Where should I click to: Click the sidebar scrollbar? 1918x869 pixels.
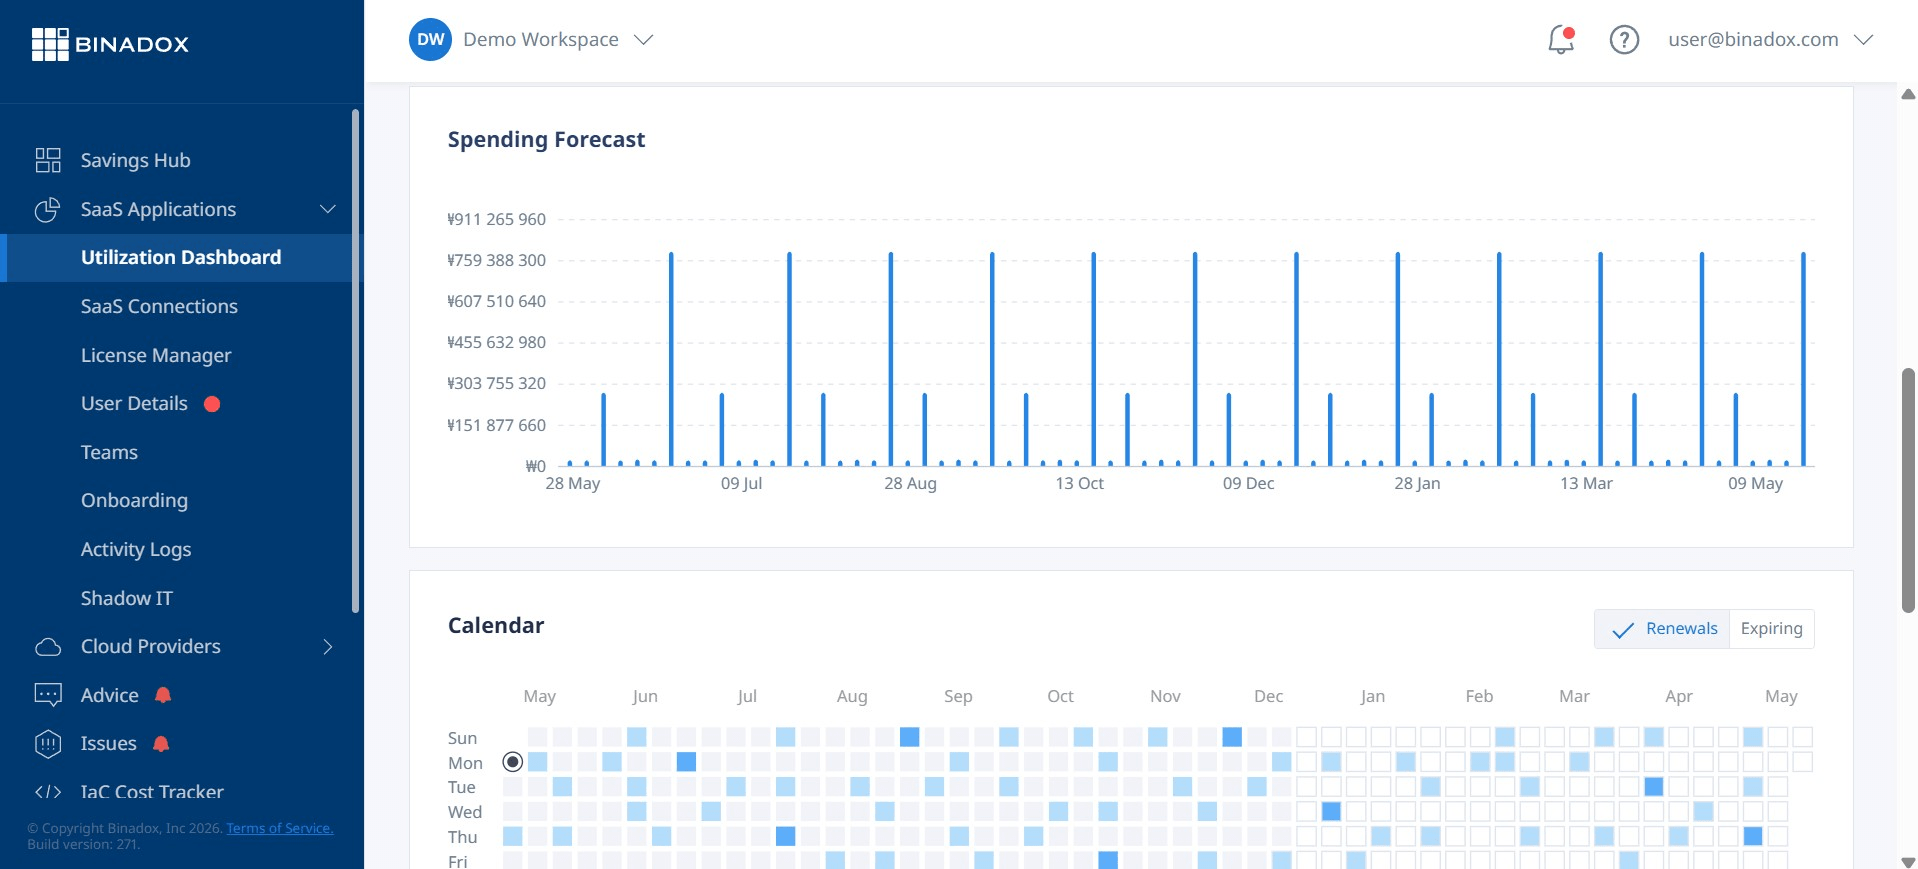355,360
